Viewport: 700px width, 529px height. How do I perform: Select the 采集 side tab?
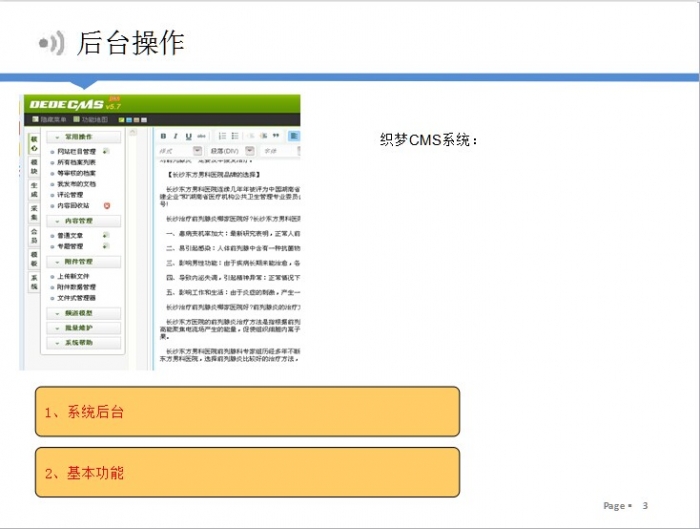(x=33, y=212)
